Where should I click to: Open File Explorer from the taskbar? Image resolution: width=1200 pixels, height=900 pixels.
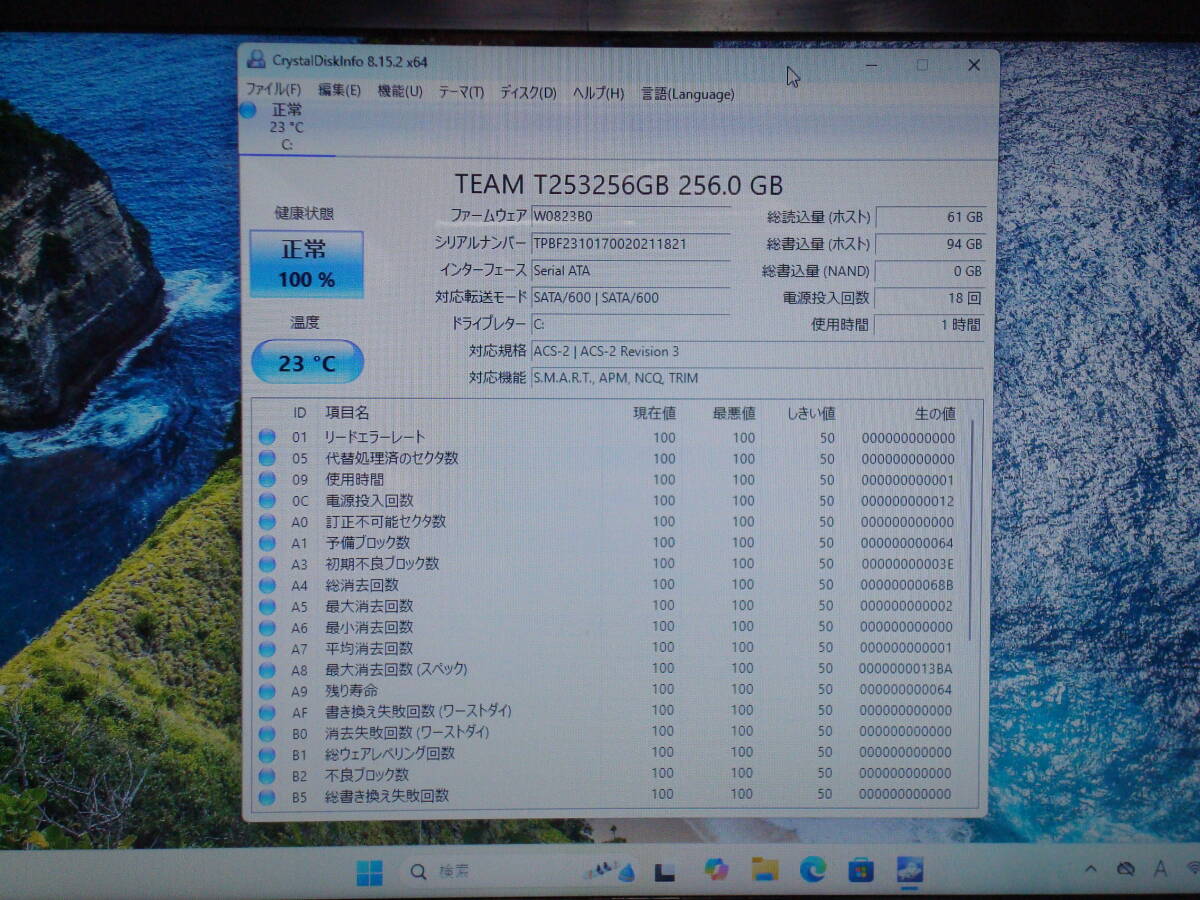pos(765,869)
